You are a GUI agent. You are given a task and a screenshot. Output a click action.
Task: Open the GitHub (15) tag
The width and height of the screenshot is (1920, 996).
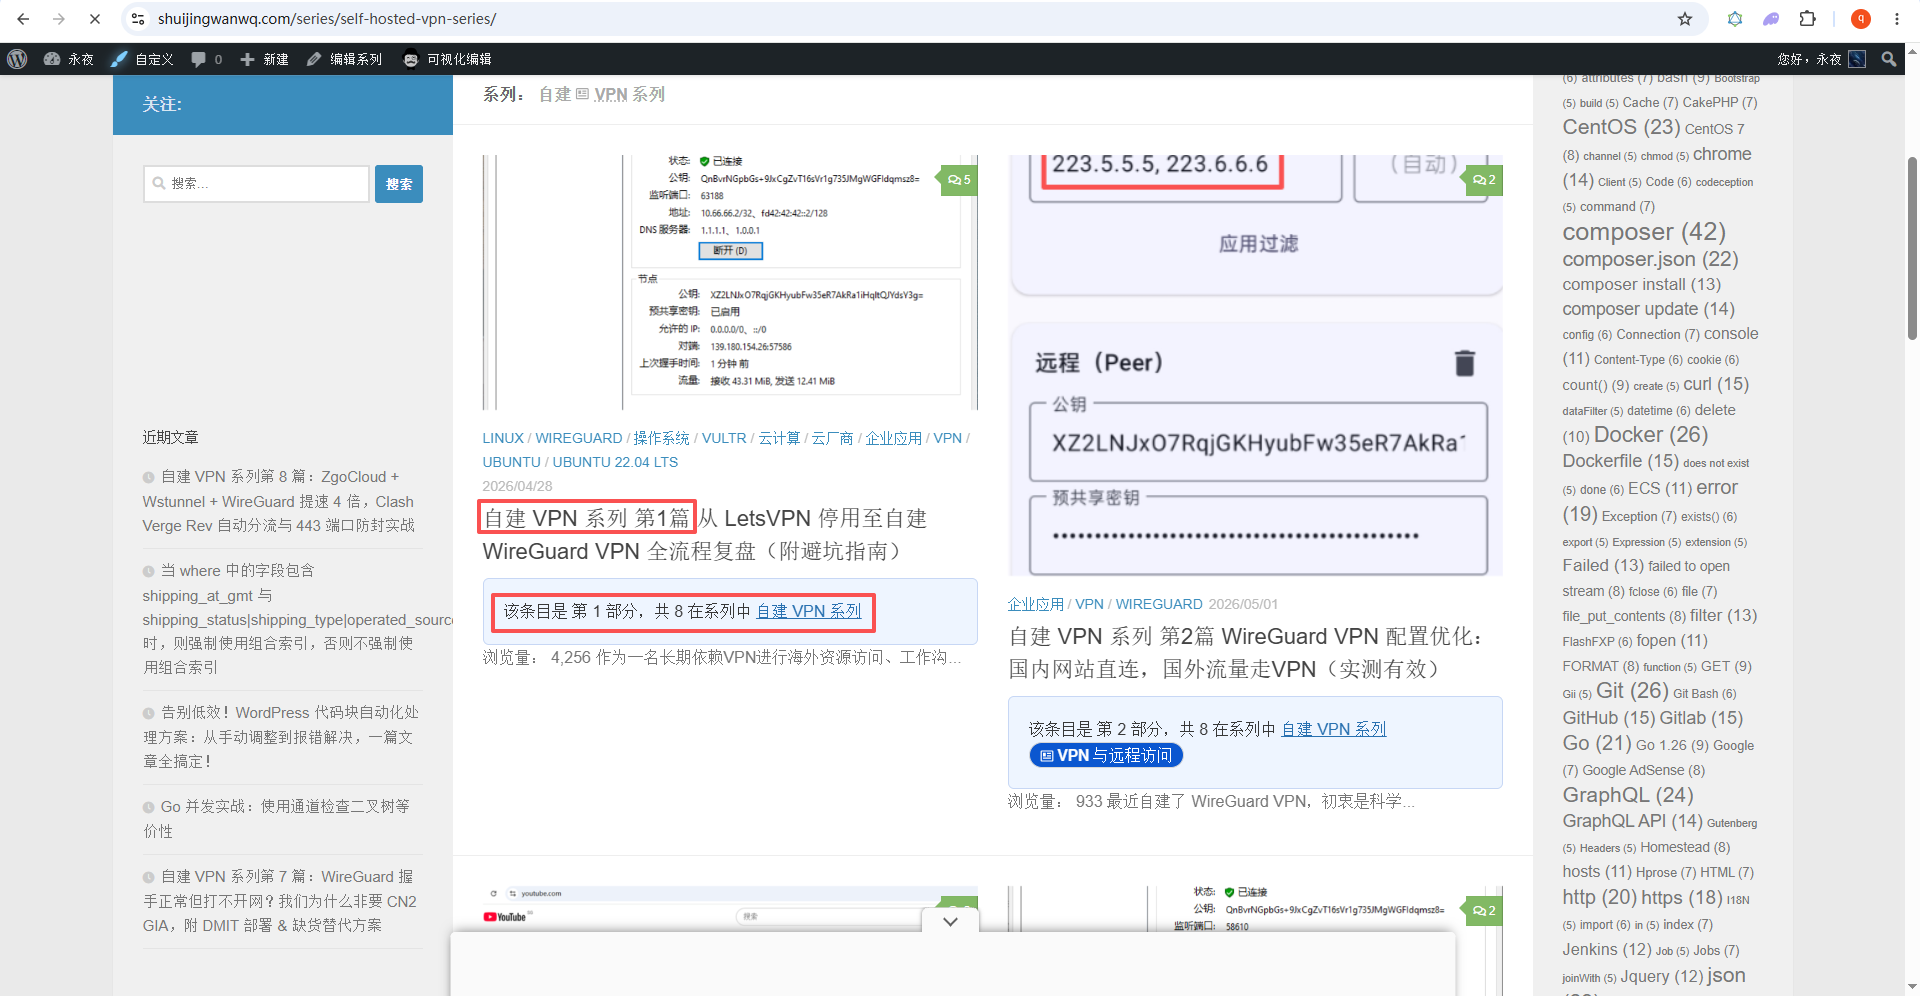[x=1609, y=718]
